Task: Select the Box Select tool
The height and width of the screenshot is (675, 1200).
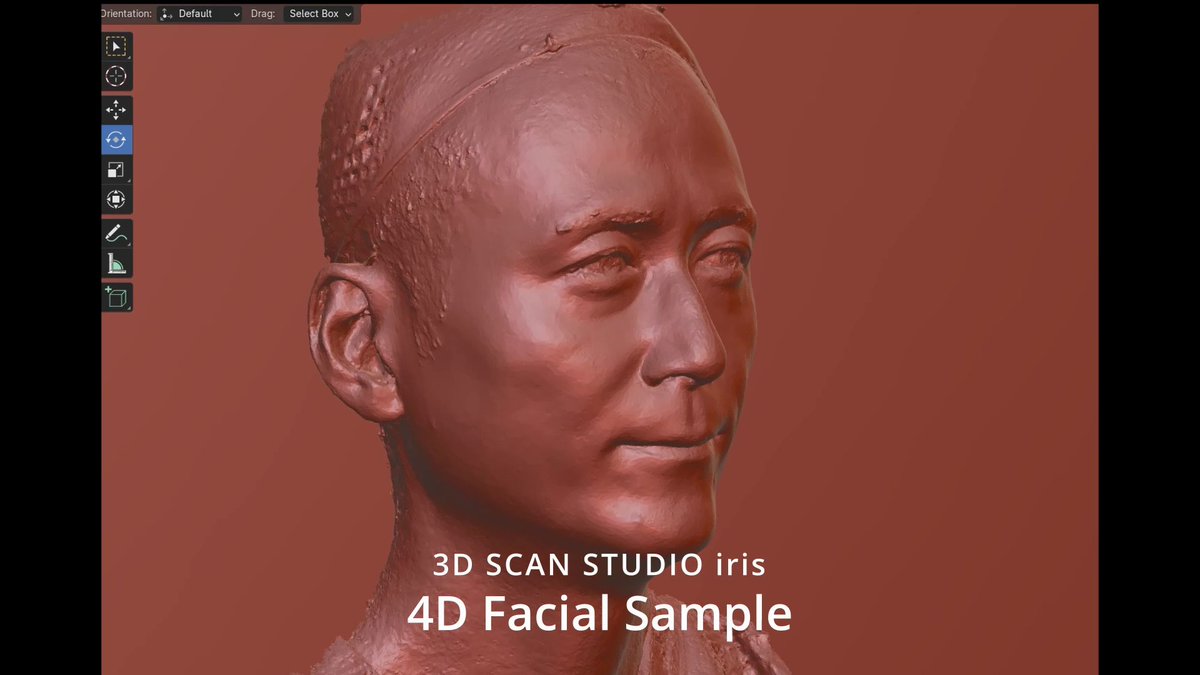Action: point(116,45)
